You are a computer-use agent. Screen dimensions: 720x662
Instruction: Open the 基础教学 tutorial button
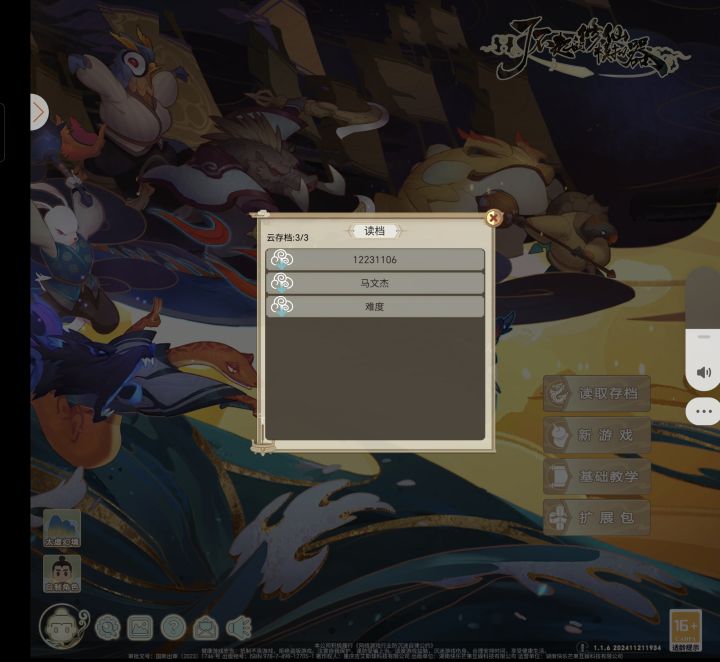click(x=596, y=476)
